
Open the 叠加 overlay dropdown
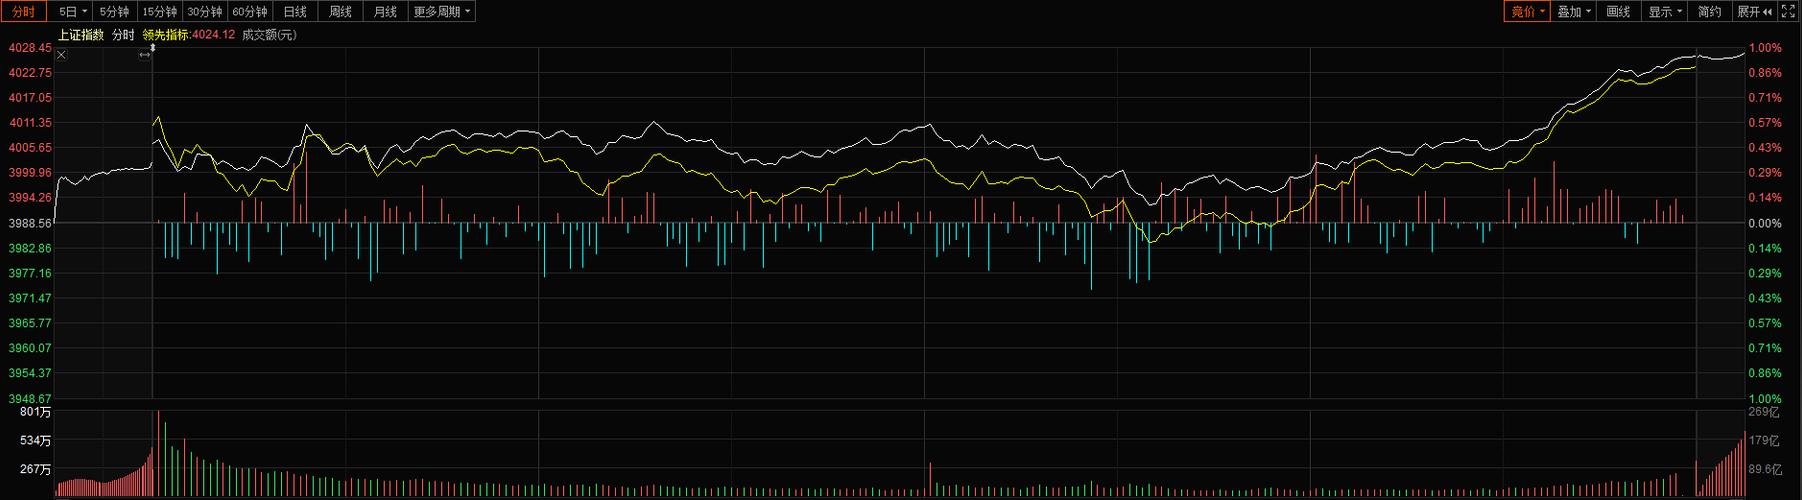(1574, 12)
